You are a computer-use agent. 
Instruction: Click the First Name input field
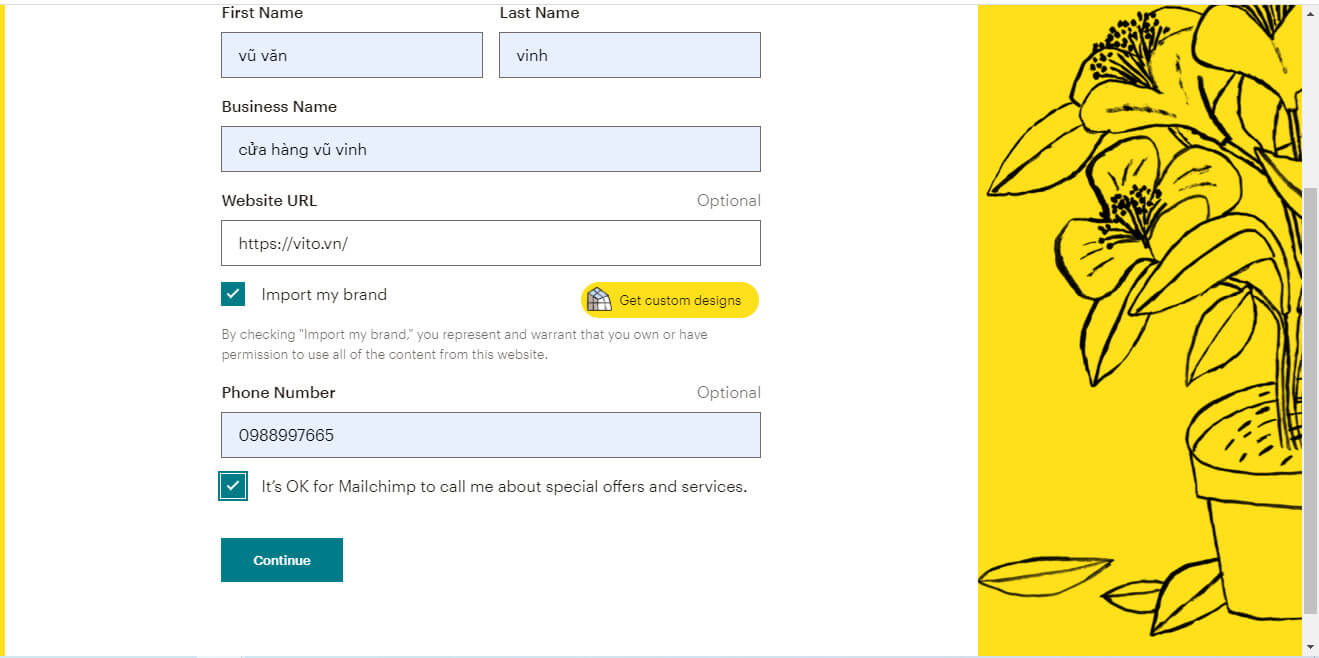[351, 55]
